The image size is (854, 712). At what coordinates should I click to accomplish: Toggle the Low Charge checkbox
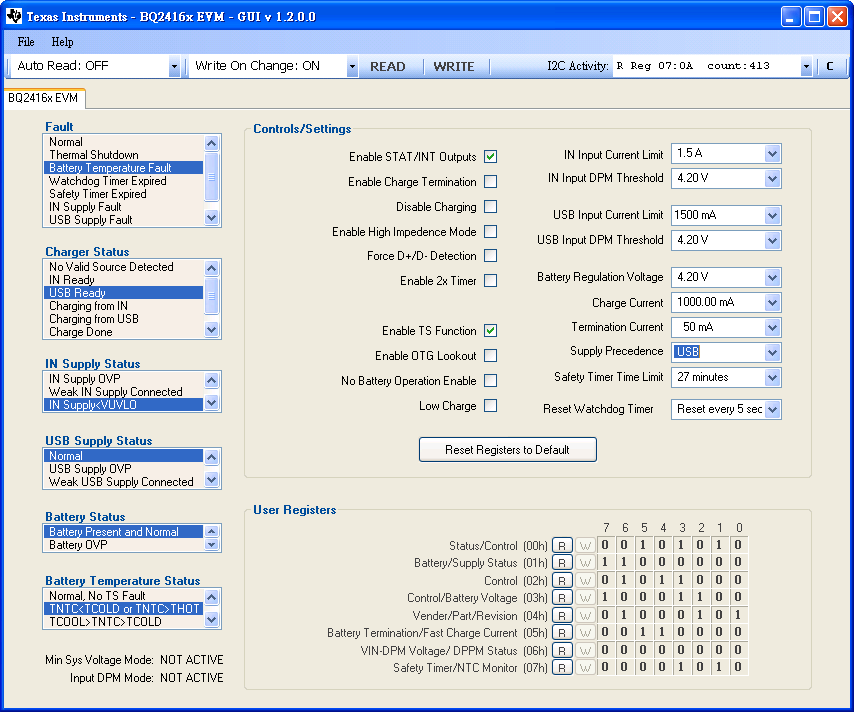[490, 405]
